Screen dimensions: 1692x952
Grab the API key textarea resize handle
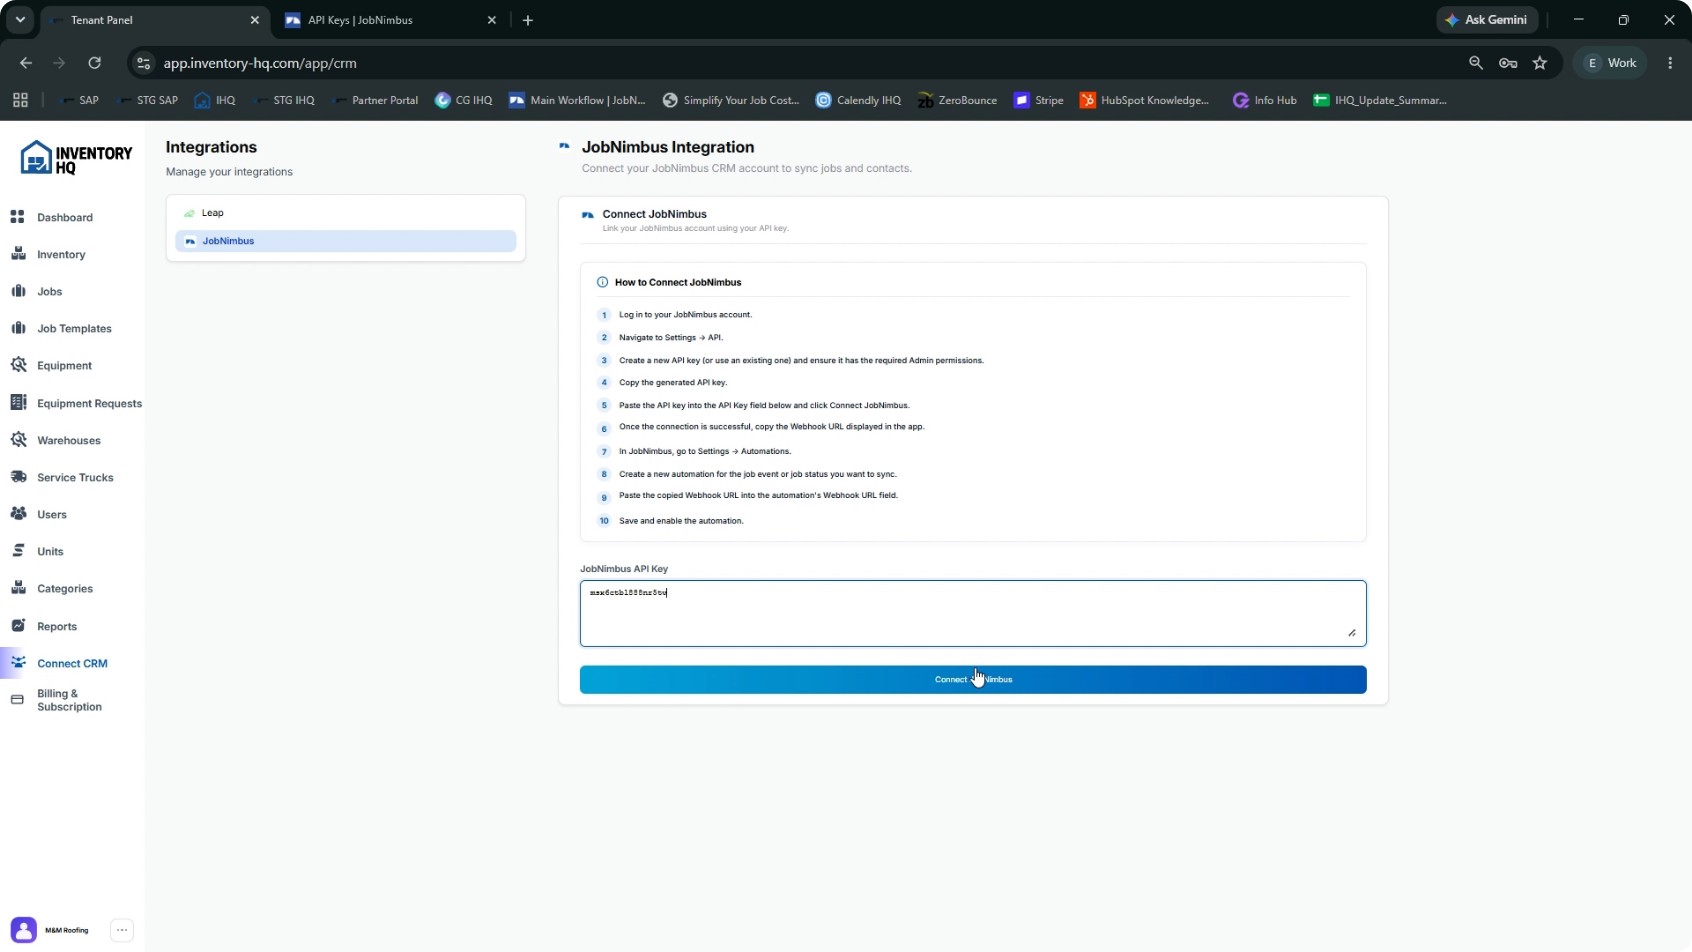coord(1352,632)
